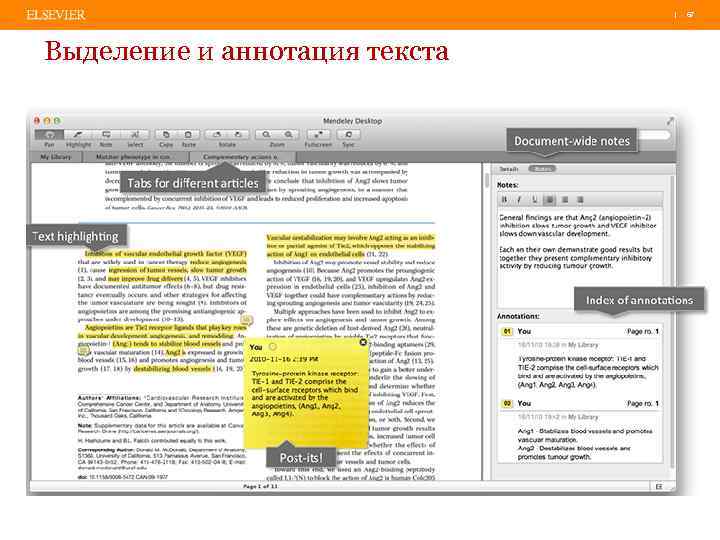
Task: Center the notes text
Action: (565, 200)
